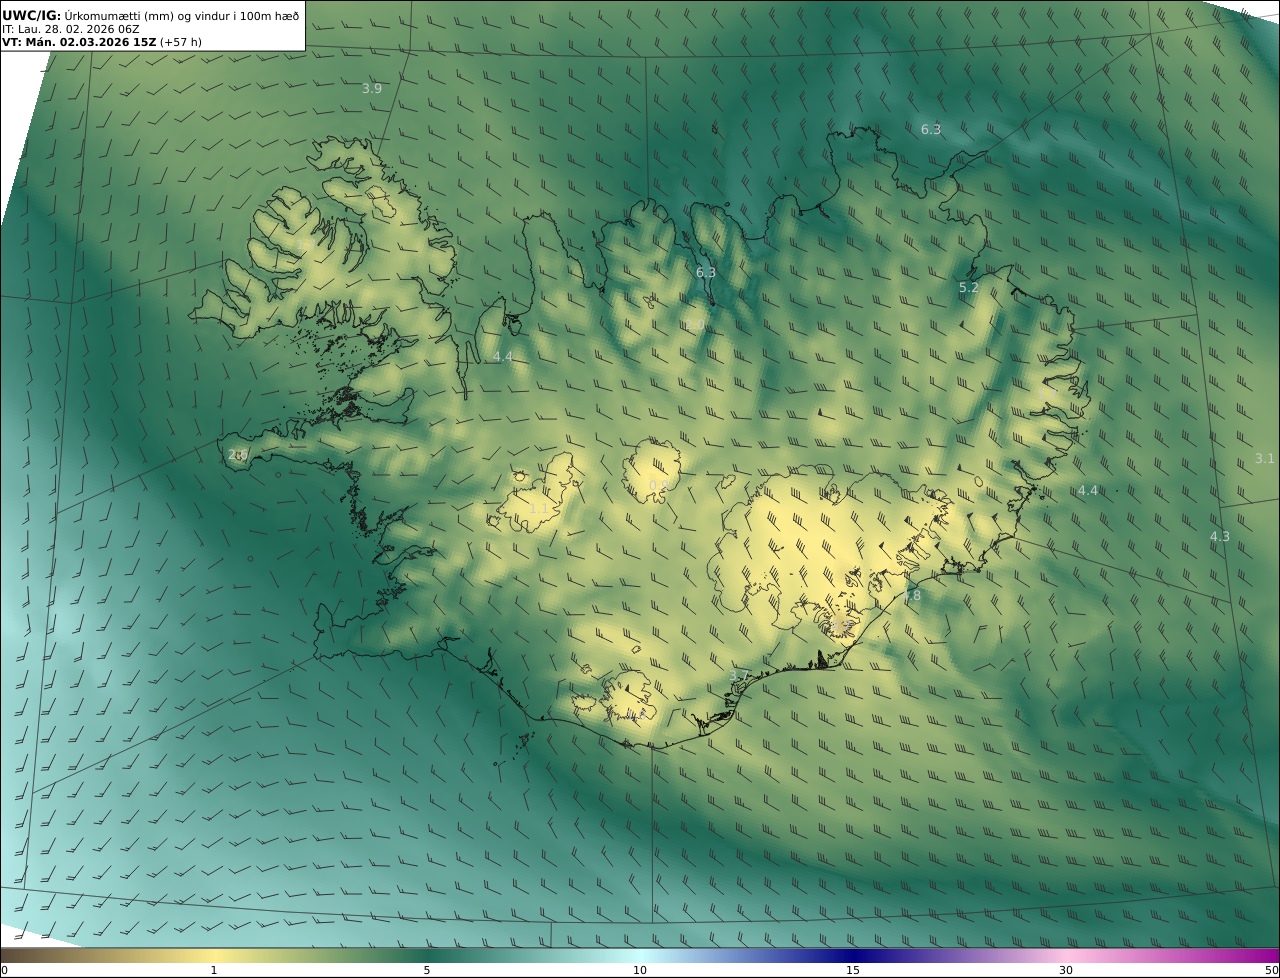1280x978 pixels.
Task: Pick the dark blue color at colorbar value 15
Action: pyautogui.click(x=853, y=955)
